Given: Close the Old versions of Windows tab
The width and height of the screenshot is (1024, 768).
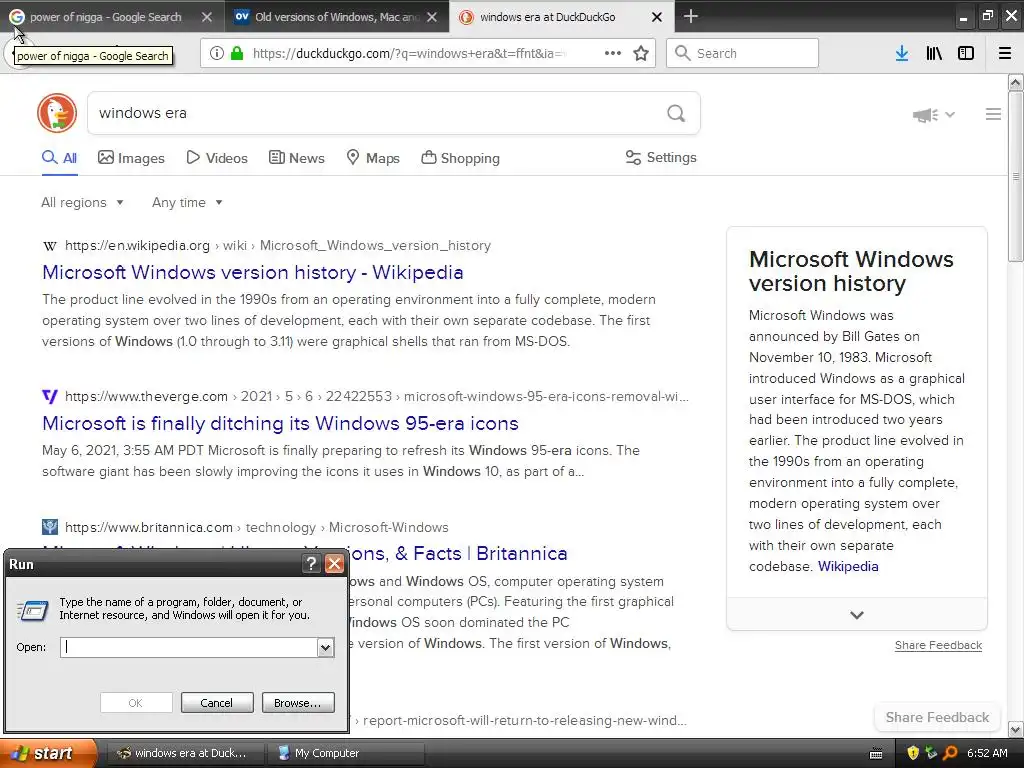Looking at the screenshot, I should point(432,17).
